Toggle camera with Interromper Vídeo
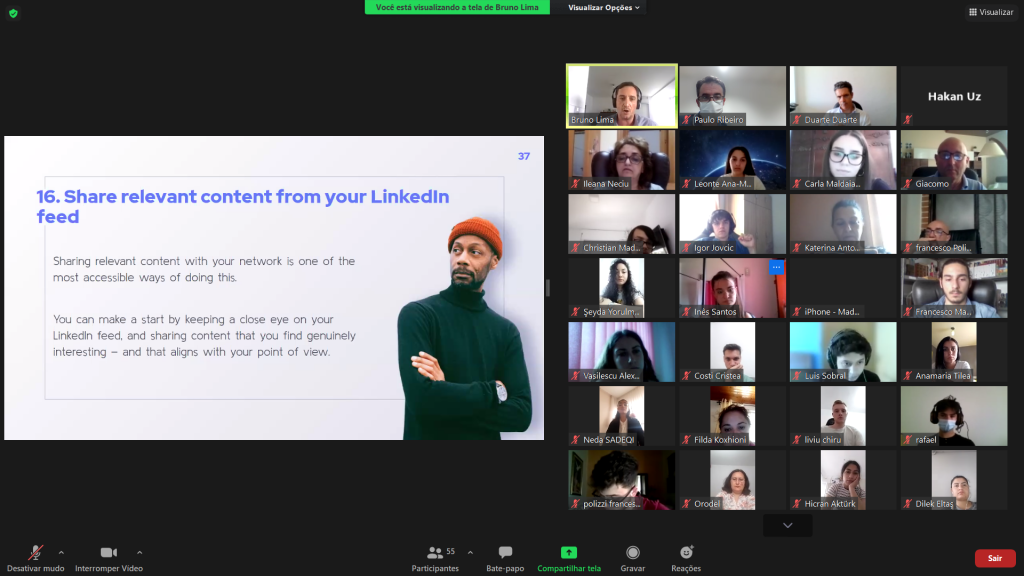 pyautogui.click(x=108, y=557)
